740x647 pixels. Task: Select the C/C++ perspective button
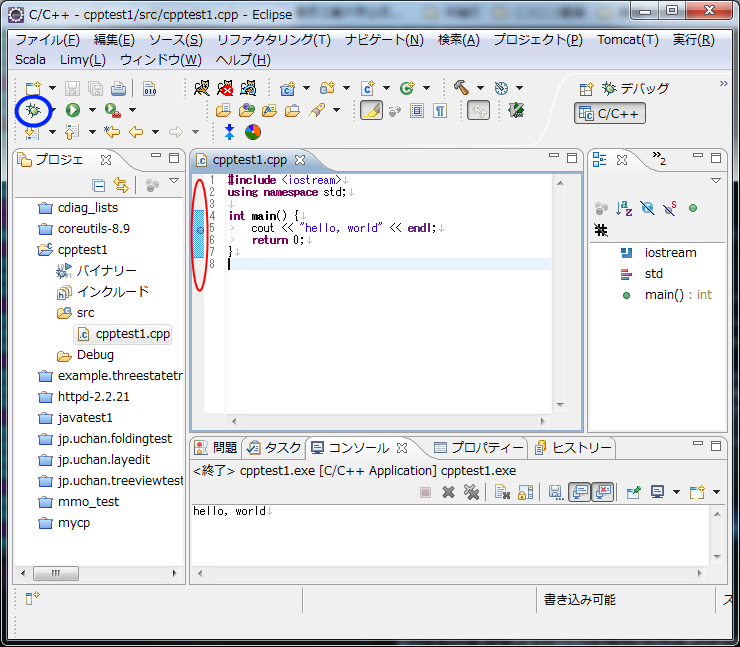[x=610, y=113]
